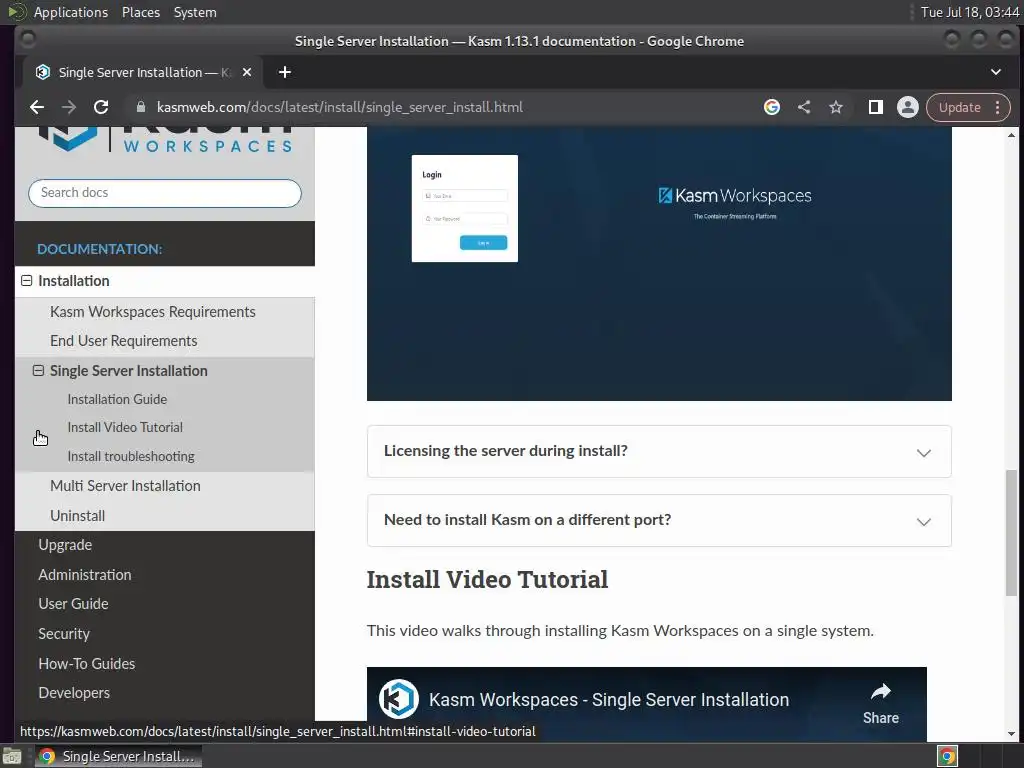Open the System menu
The image size is (1024, 768).
click(x=195, y=12)
